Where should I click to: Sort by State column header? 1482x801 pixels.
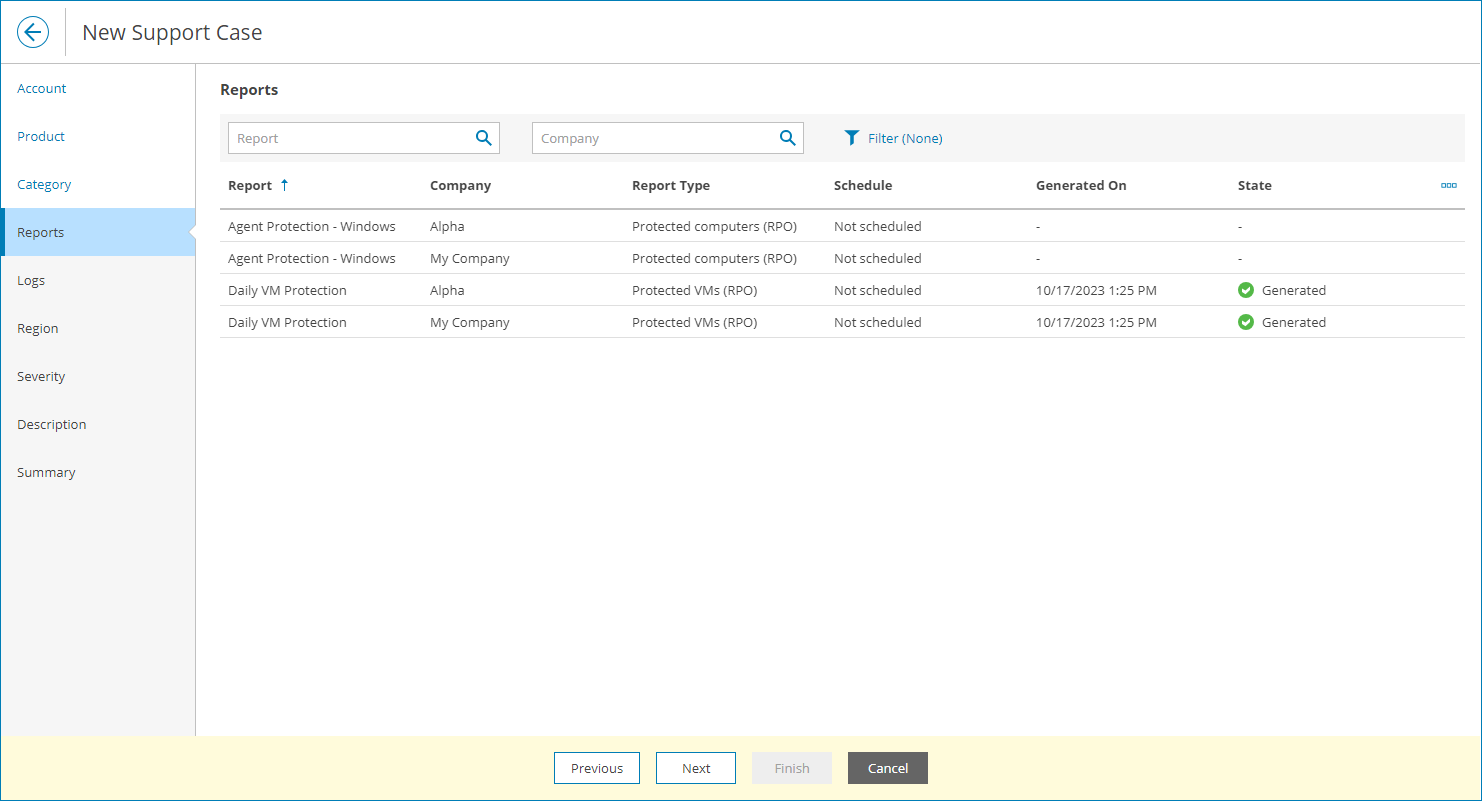(1255, 185)
